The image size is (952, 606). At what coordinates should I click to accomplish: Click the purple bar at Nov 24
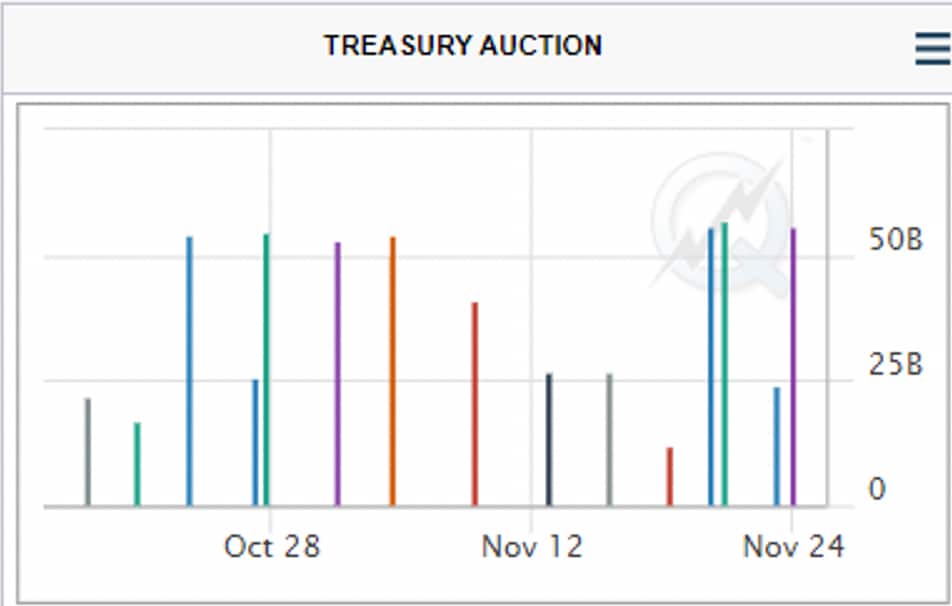pyautogui.click(x=793, y=366)
